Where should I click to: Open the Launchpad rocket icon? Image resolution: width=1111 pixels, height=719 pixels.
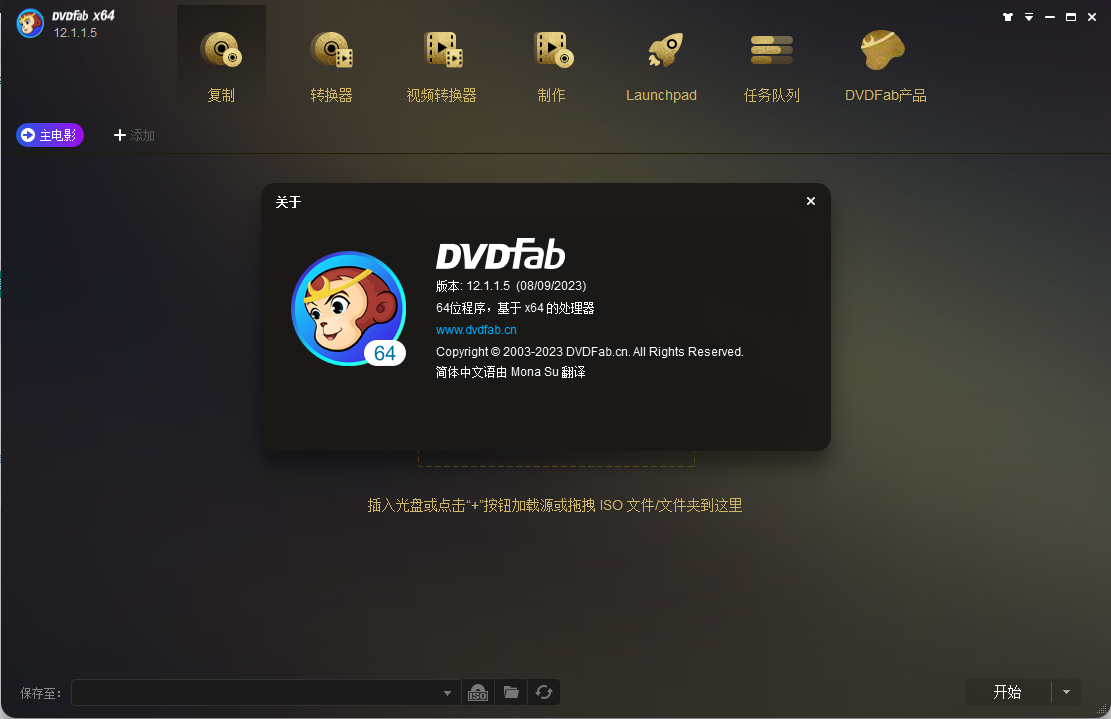pyautogui.click(x=665, y=50)
